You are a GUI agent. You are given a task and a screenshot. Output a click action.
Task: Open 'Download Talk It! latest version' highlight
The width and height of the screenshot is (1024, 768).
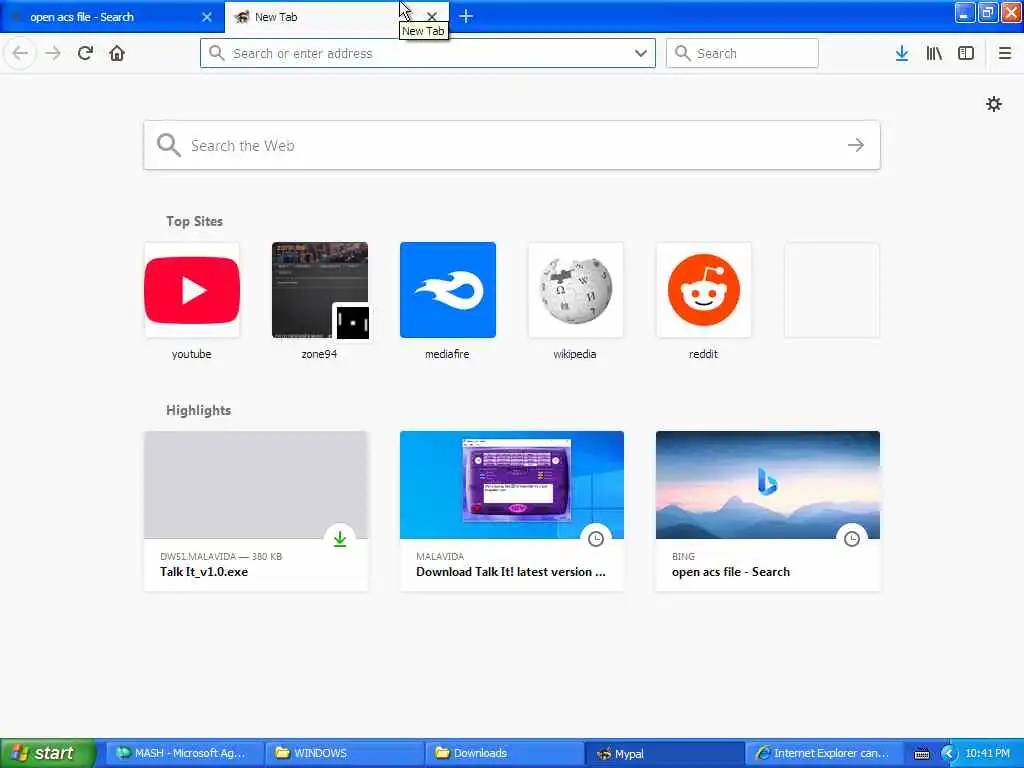click(x=512, y=511)
